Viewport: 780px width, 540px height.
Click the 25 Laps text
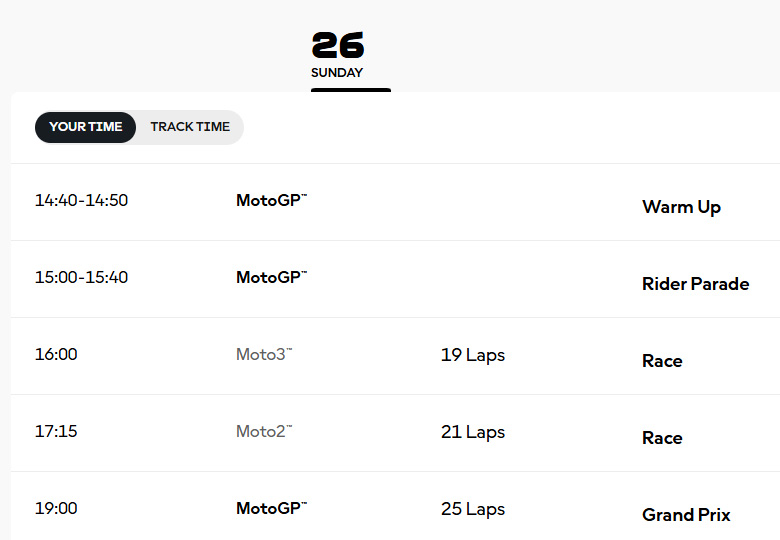(472, 509)
